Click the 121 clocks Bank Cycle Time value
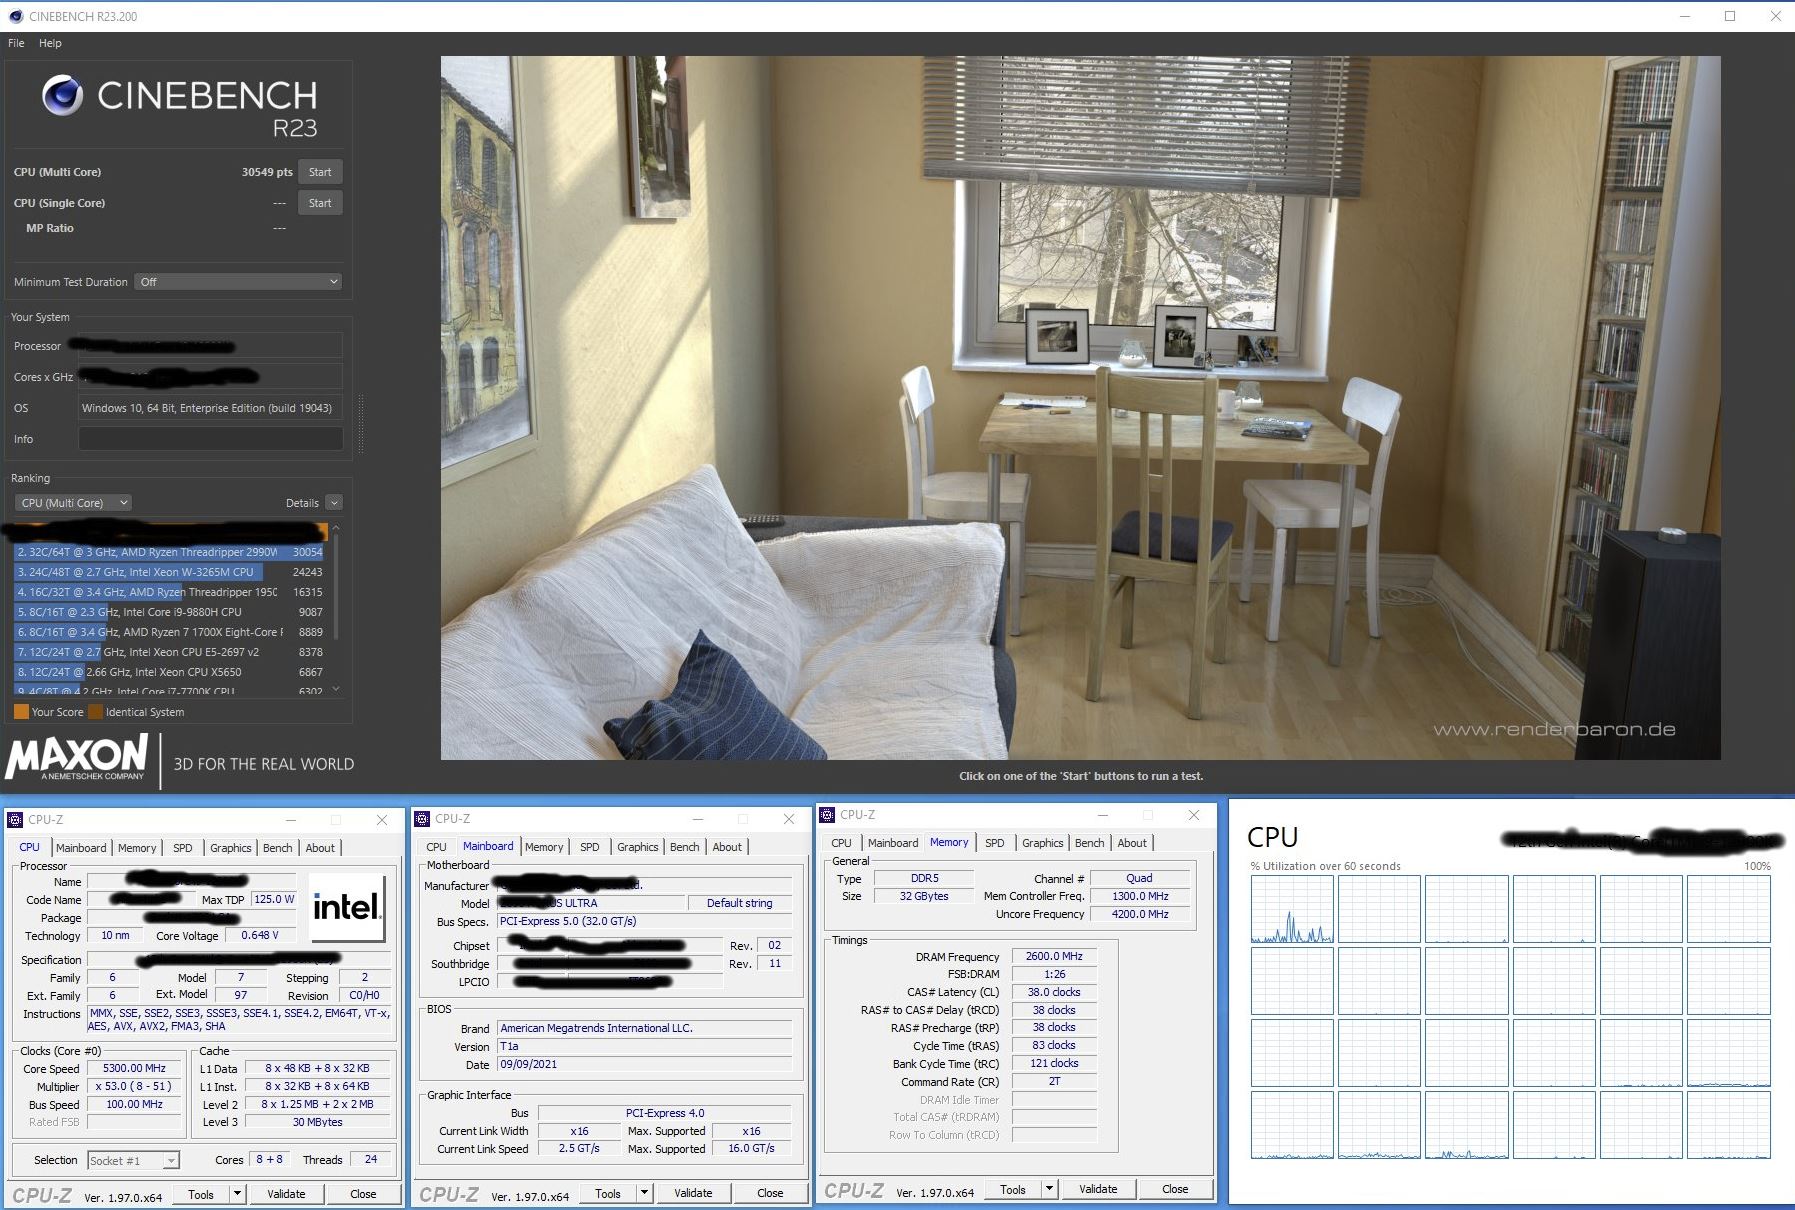The height and width of the screenshot is (1210, 1795). pyautogui.click(x=1054, y=1063)
